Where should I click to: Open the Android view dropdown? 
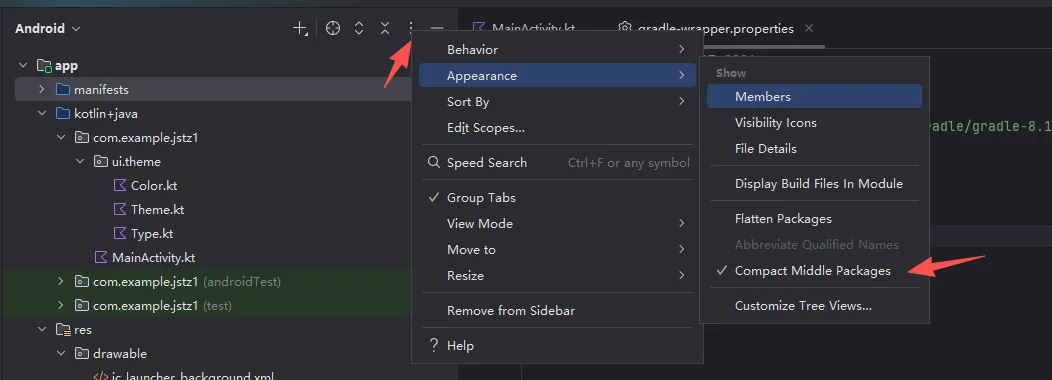point(48,28)
